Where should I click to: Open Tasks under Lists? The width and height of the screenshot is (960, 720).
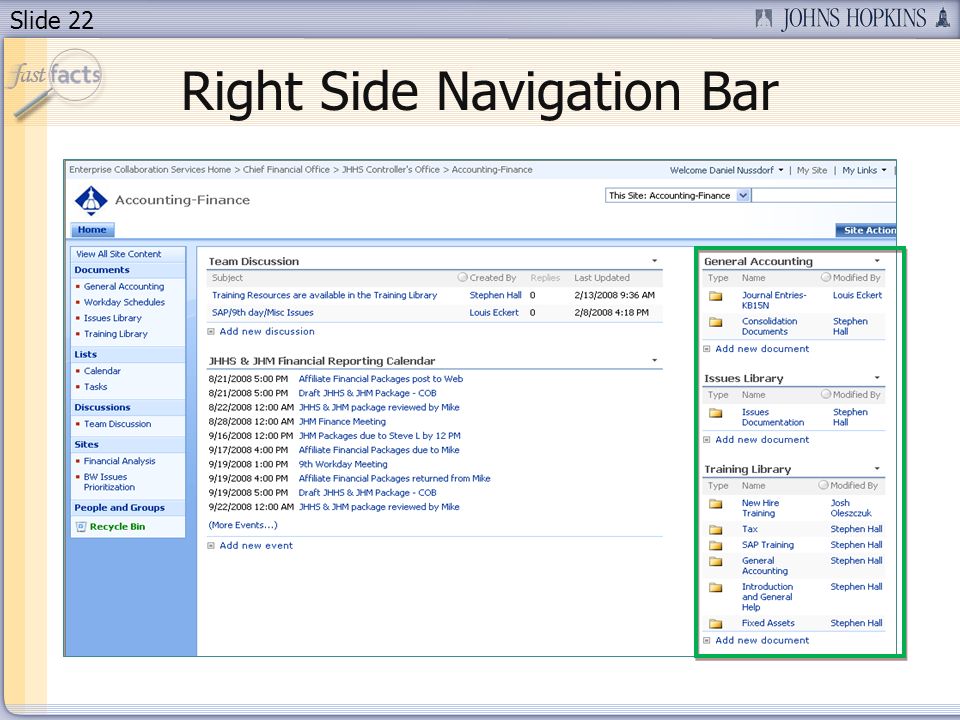pyautogui.click(x=96, y=387)
